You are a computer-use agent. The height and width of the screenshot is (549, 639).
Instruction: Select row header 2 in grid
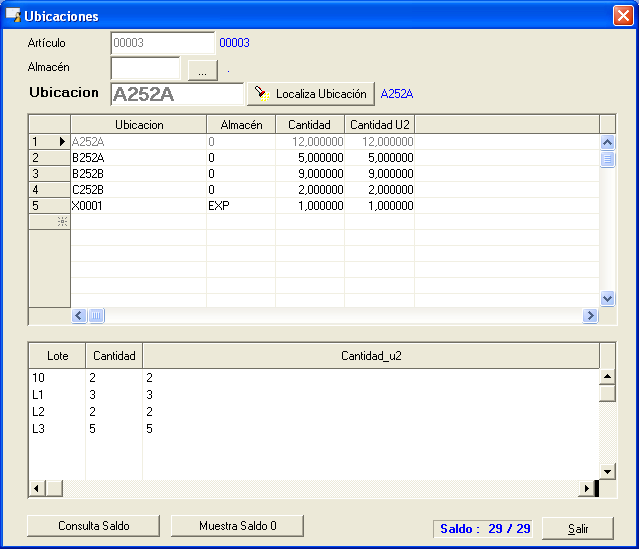point(49,158)
